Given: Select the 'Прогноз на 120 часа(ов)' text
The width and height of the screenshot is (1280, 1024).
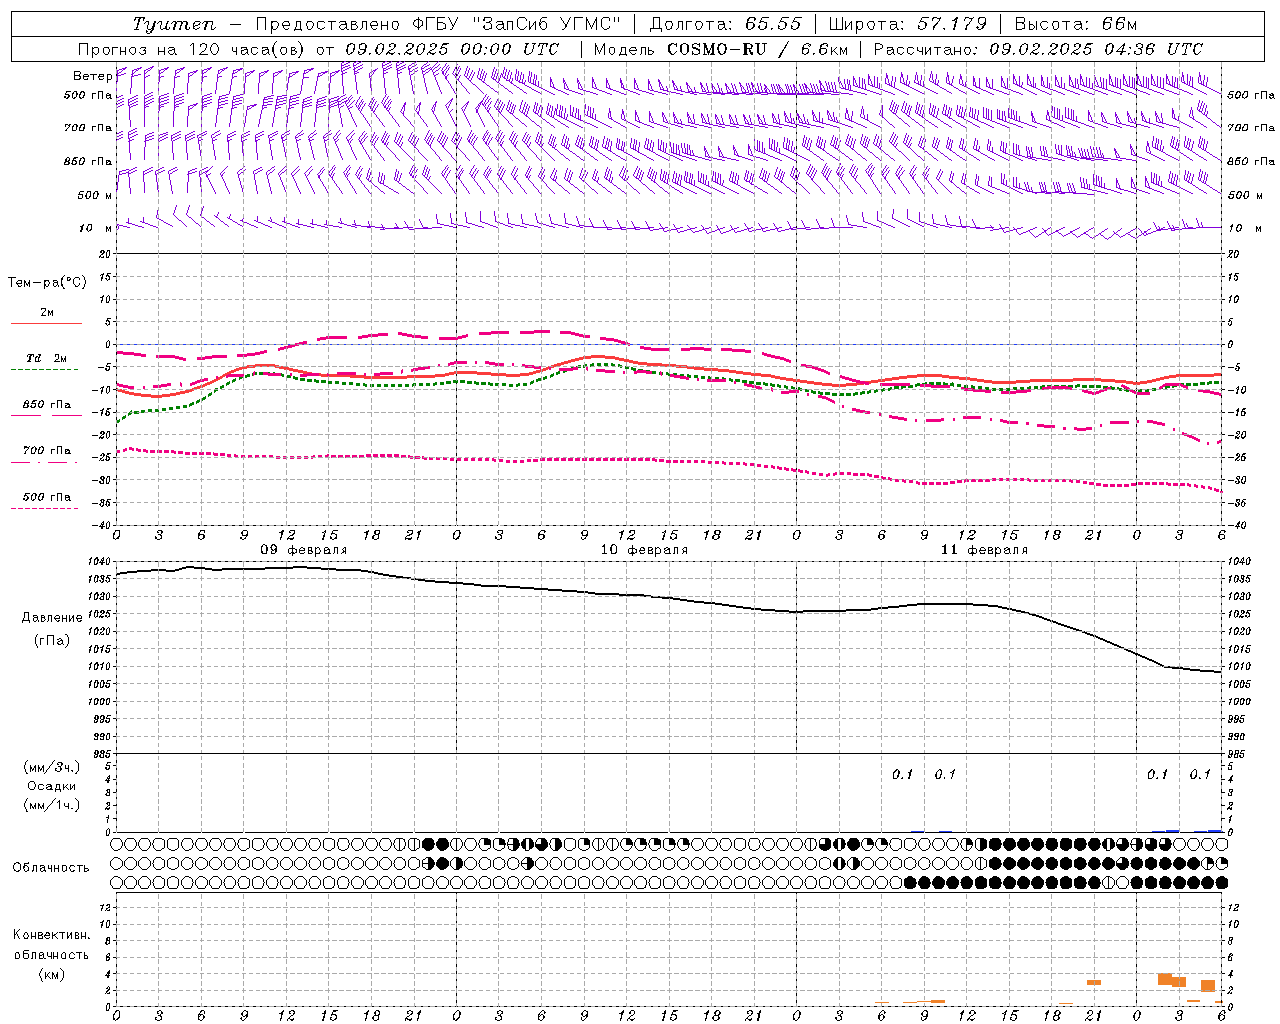Looking at the screenshot, I should click(192, 49).
